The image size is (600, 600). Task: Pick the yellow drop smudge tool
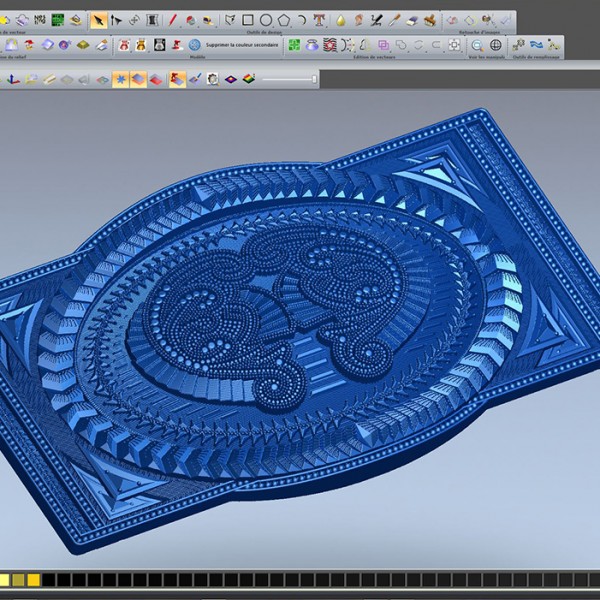341,19
